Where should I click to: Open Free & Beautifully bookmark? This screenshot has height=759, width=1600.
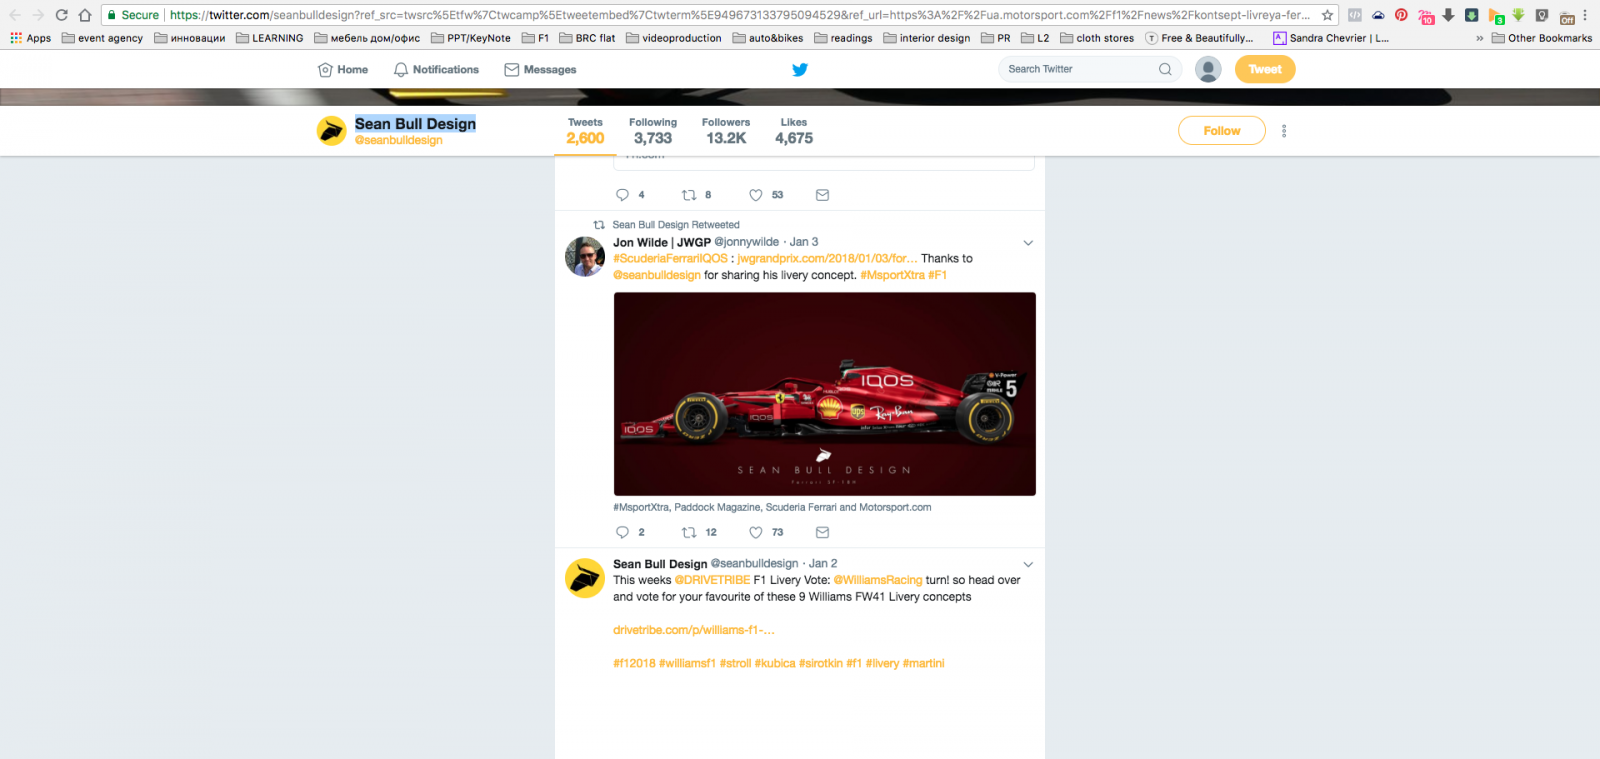[1199, 38]
